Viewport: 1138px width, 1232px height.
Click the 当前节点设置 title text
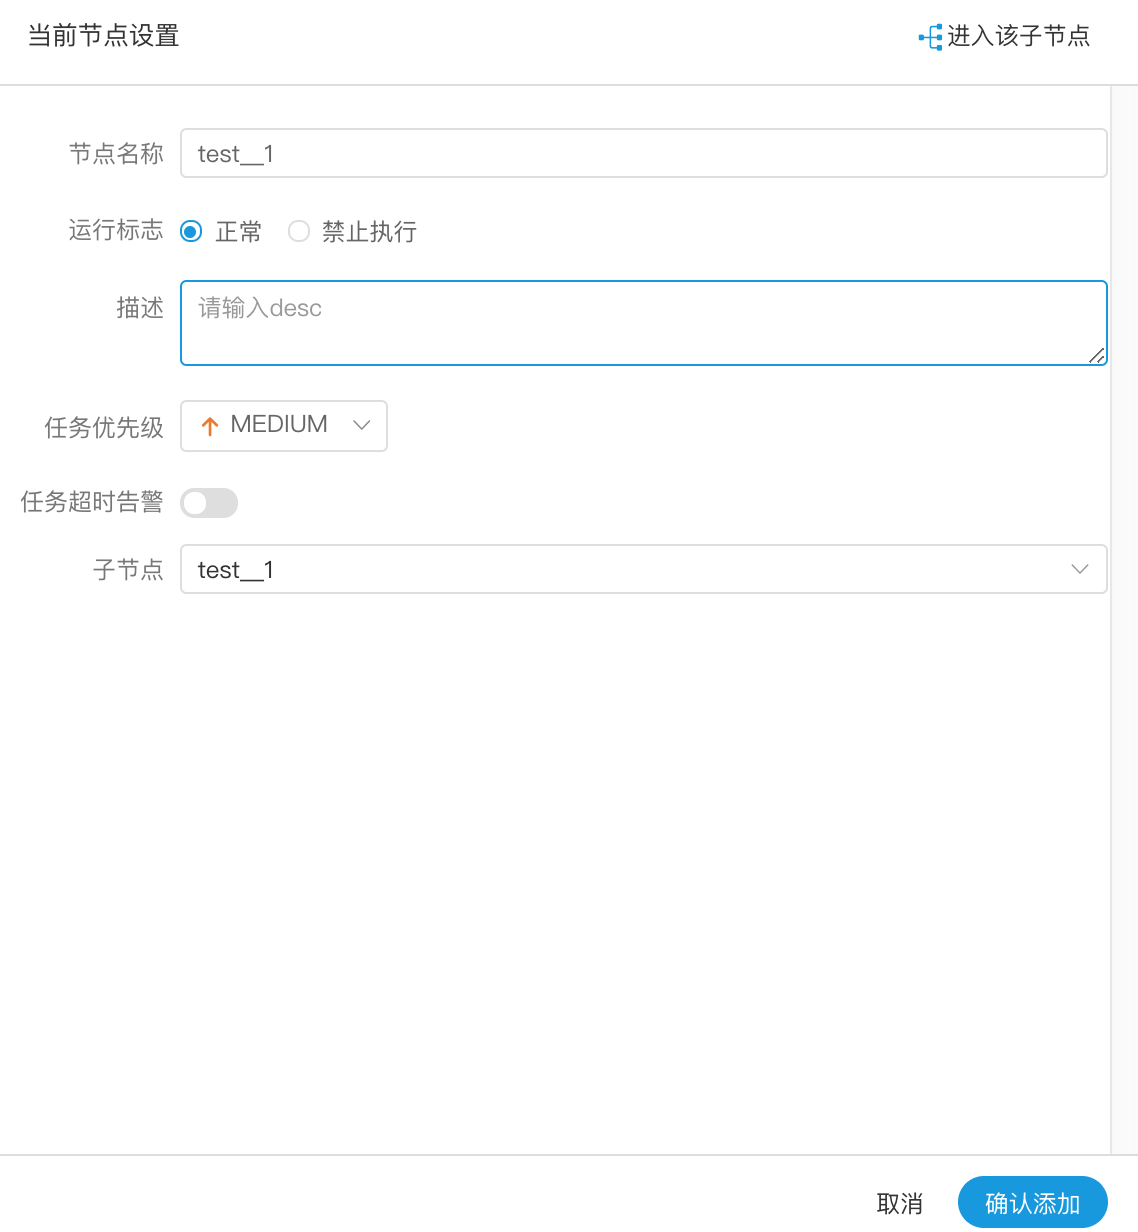[103, 37]
